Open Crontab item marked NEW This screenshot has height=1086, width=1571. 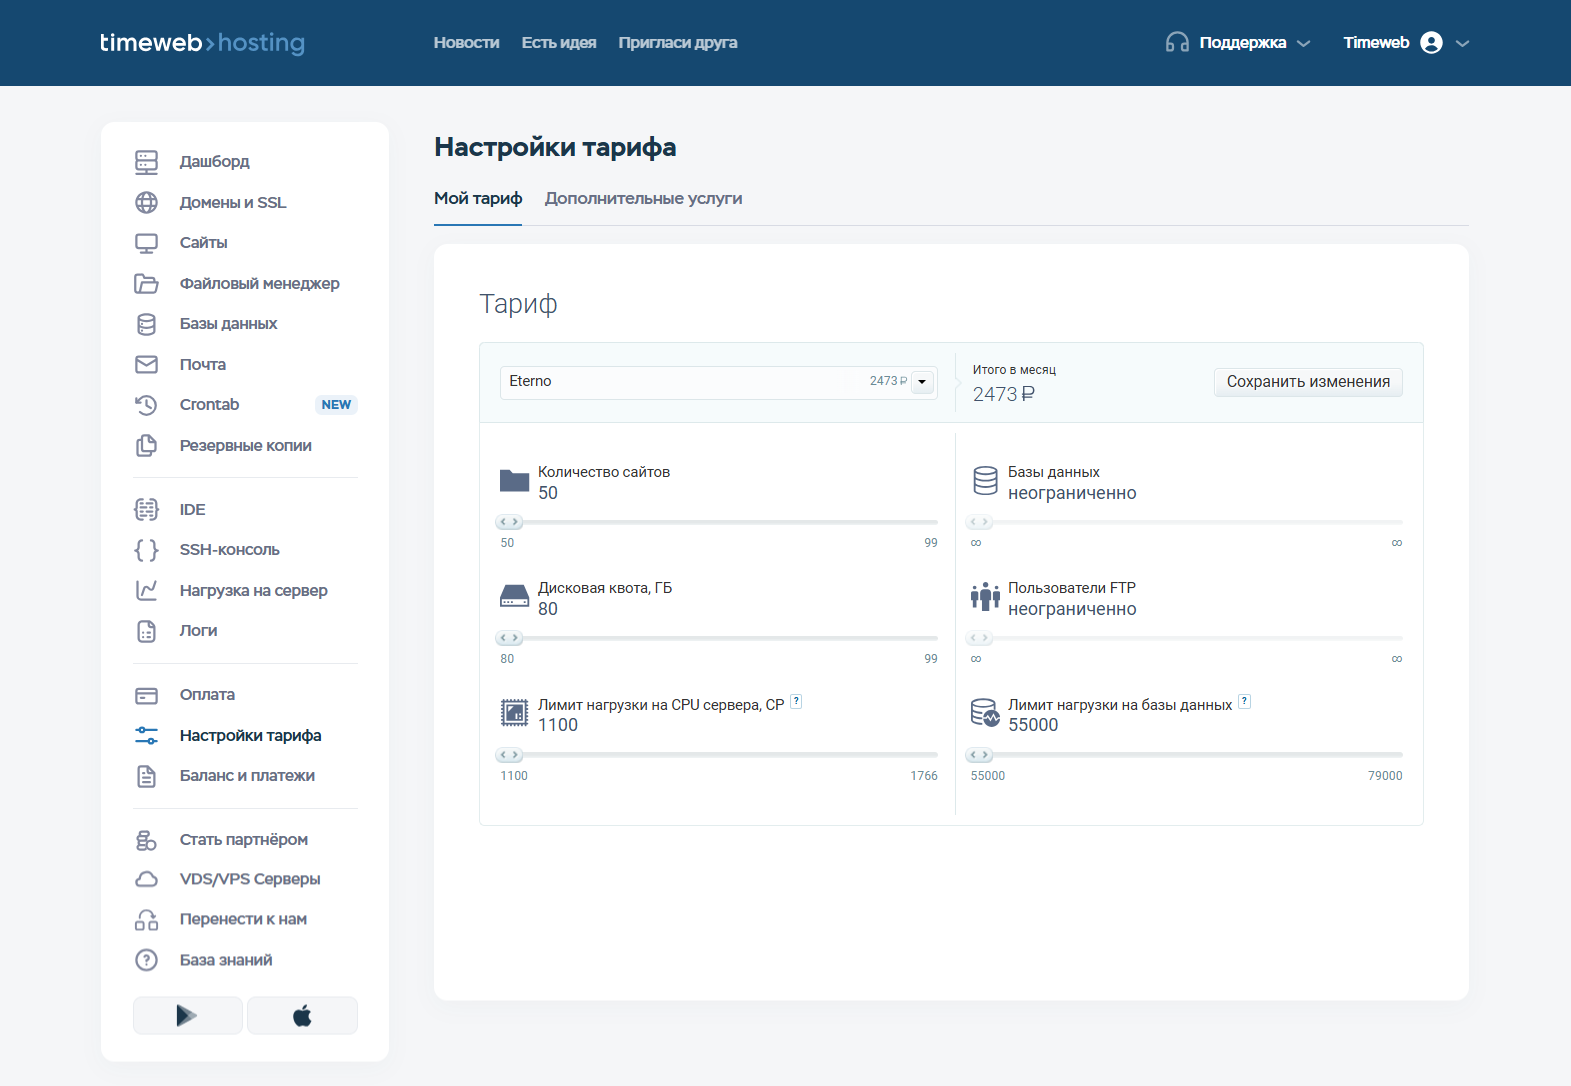(x=209, y=405)
